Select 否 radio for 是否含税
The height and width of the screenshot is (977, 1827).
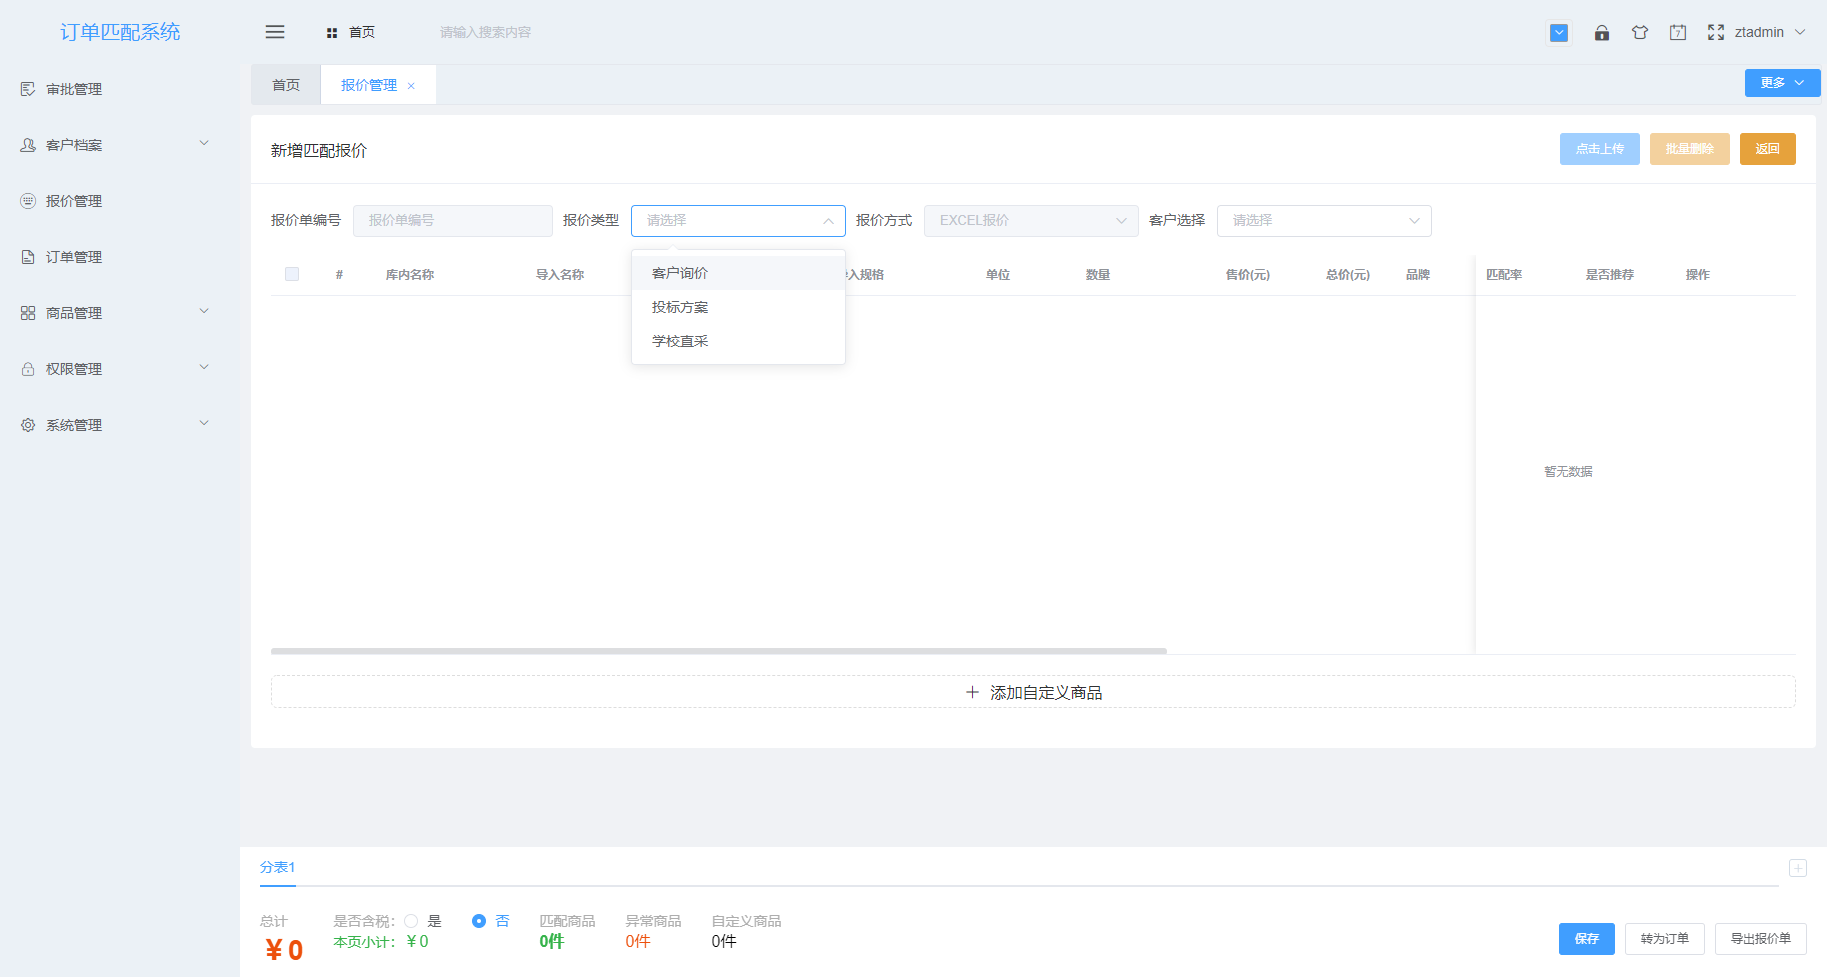pyautogui.click(x=479, y=921)
